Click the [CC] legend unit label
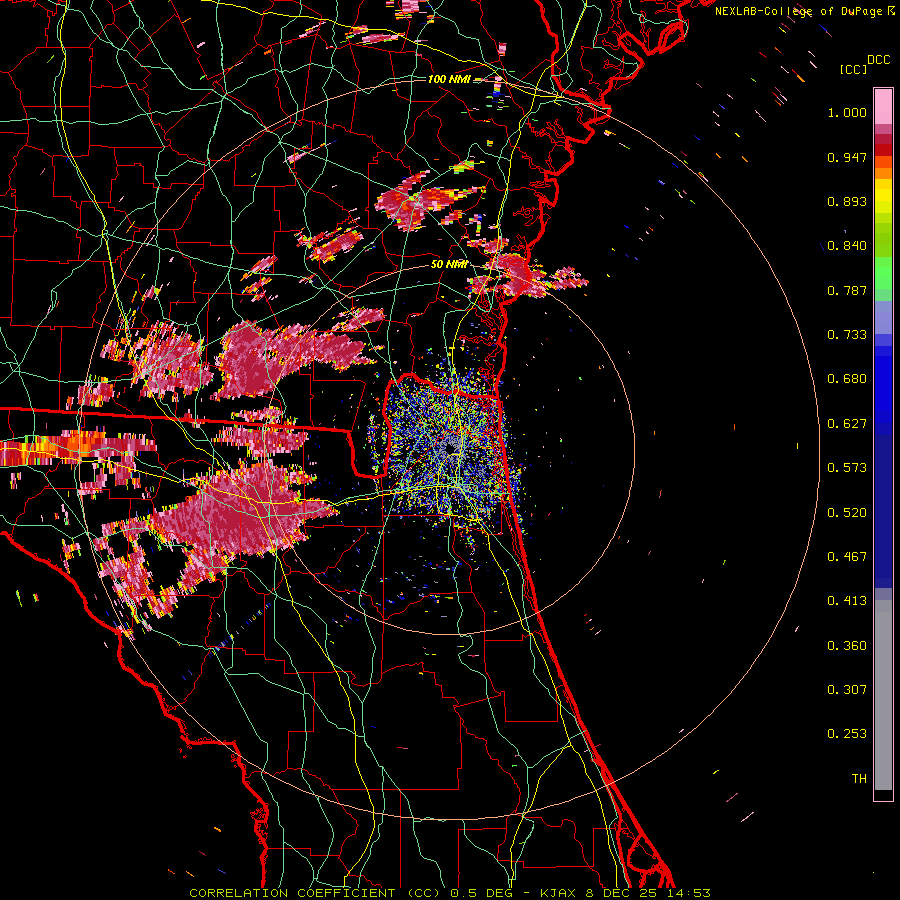 point(853,69)
